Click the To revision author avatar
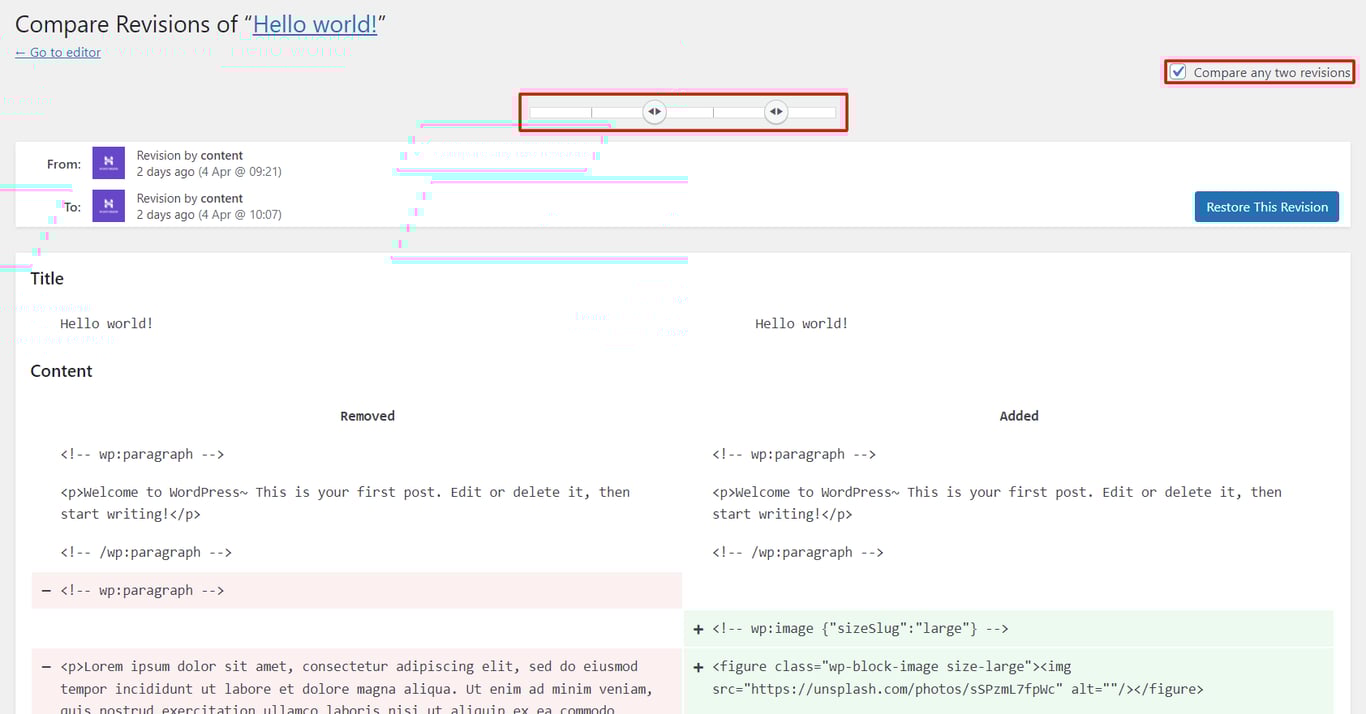This screenshot has height=714, width=1366. tap(107, 206)
